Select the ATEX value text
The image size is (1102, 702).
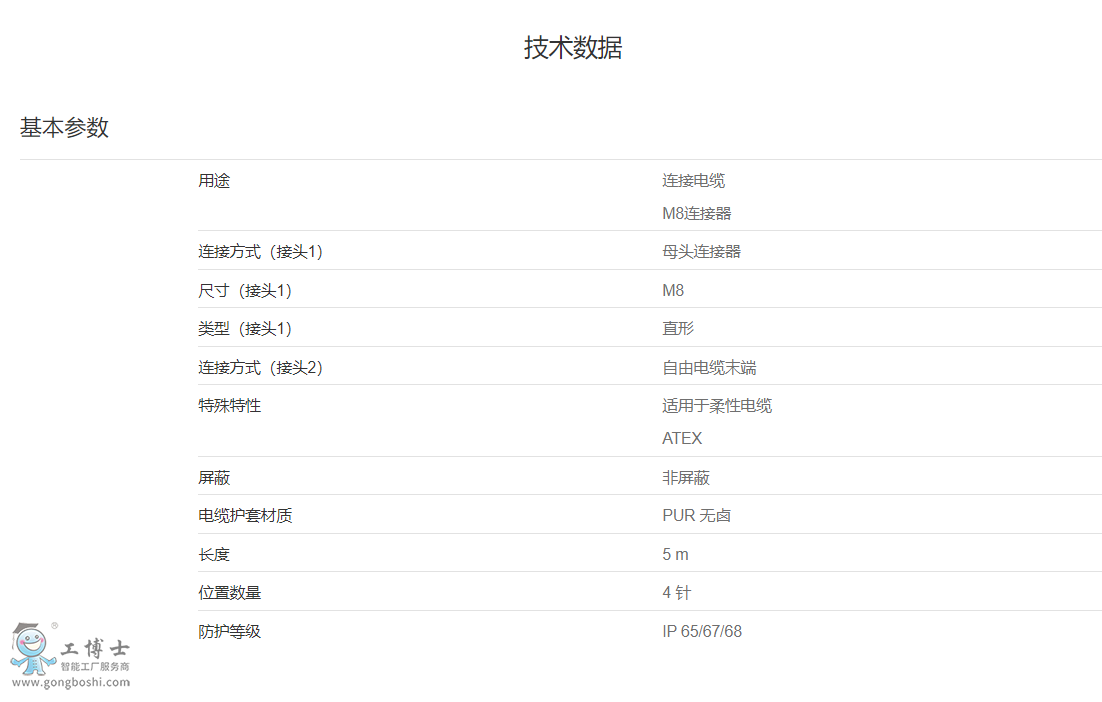click(x=682, y=439)
